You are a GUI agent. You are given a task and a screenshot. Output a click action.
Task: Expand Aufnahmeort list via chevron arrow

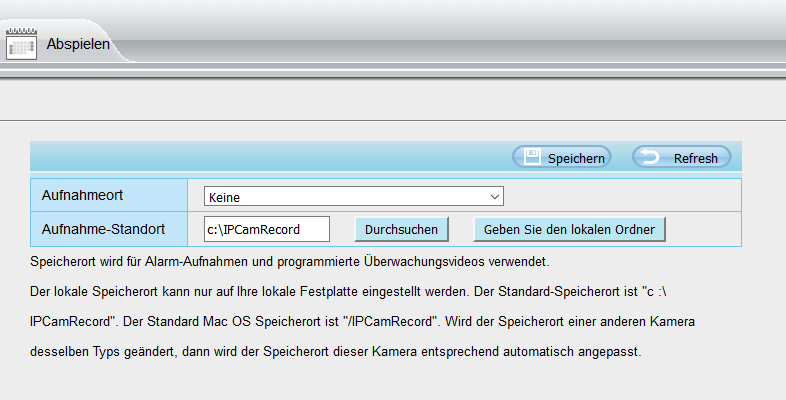[494, 197]
